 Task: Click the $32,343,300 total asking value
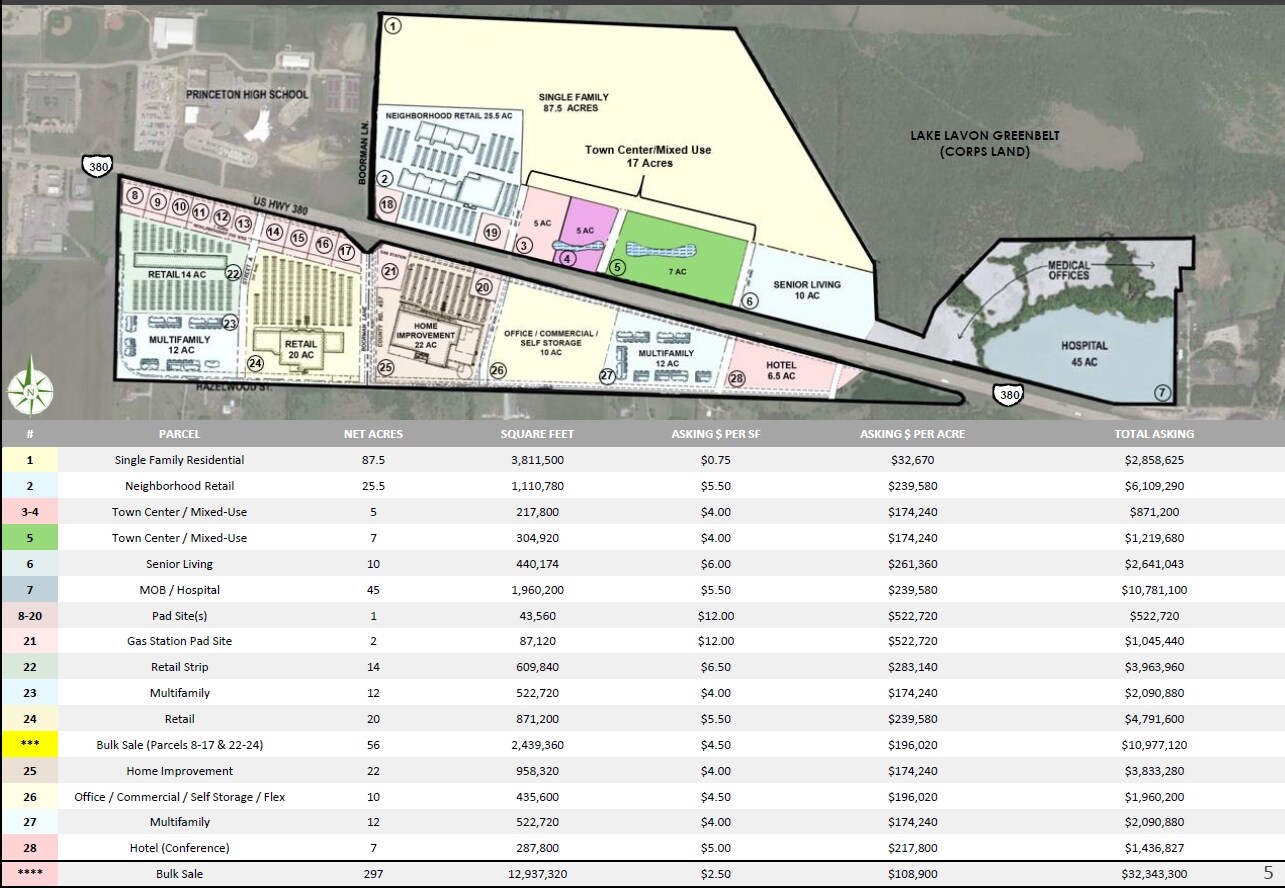(1154, 874)
